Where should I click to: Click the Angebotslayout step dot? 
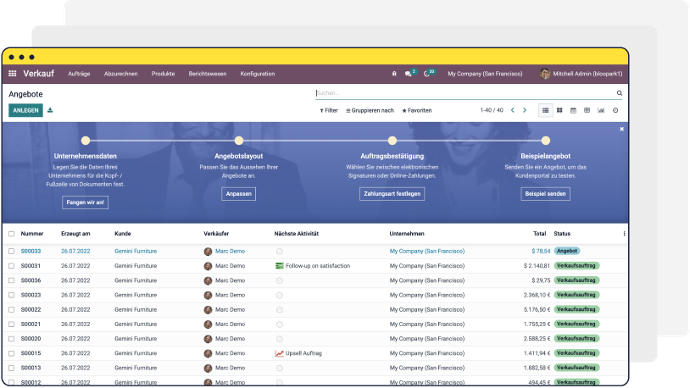click(239, 141)
